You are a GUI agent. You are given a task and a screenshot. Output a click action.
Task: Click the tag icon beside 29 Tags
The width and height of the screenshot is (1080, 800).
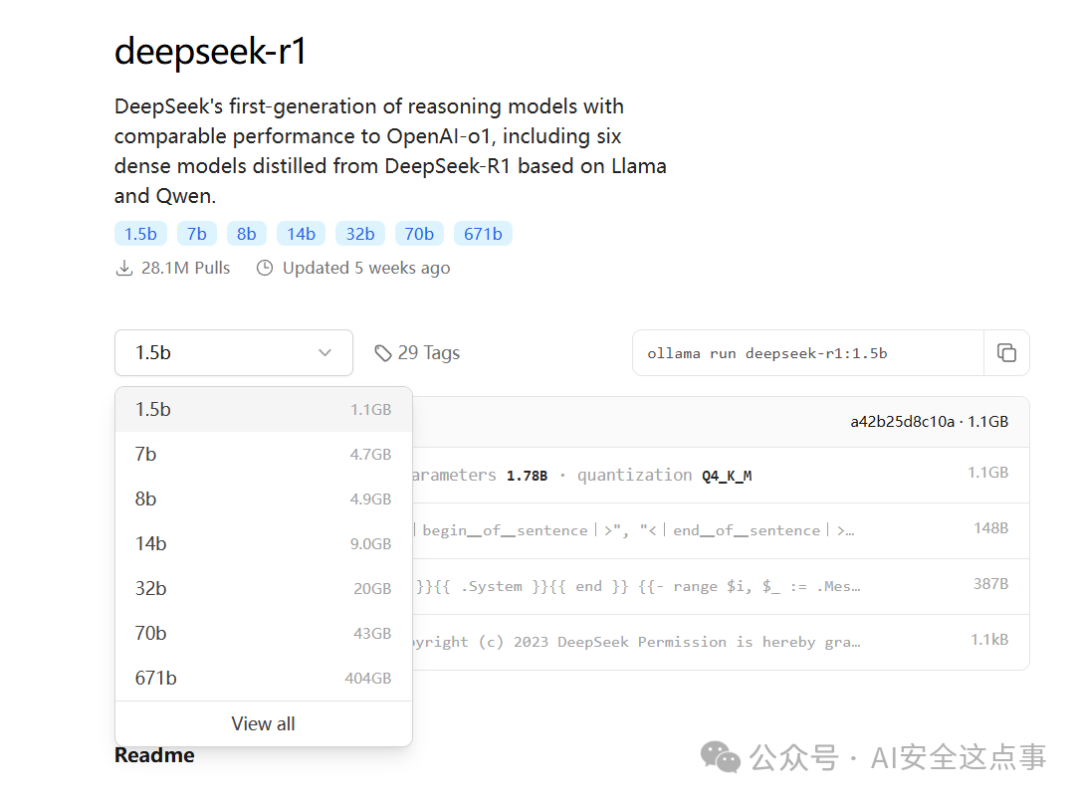click(383, 352)
